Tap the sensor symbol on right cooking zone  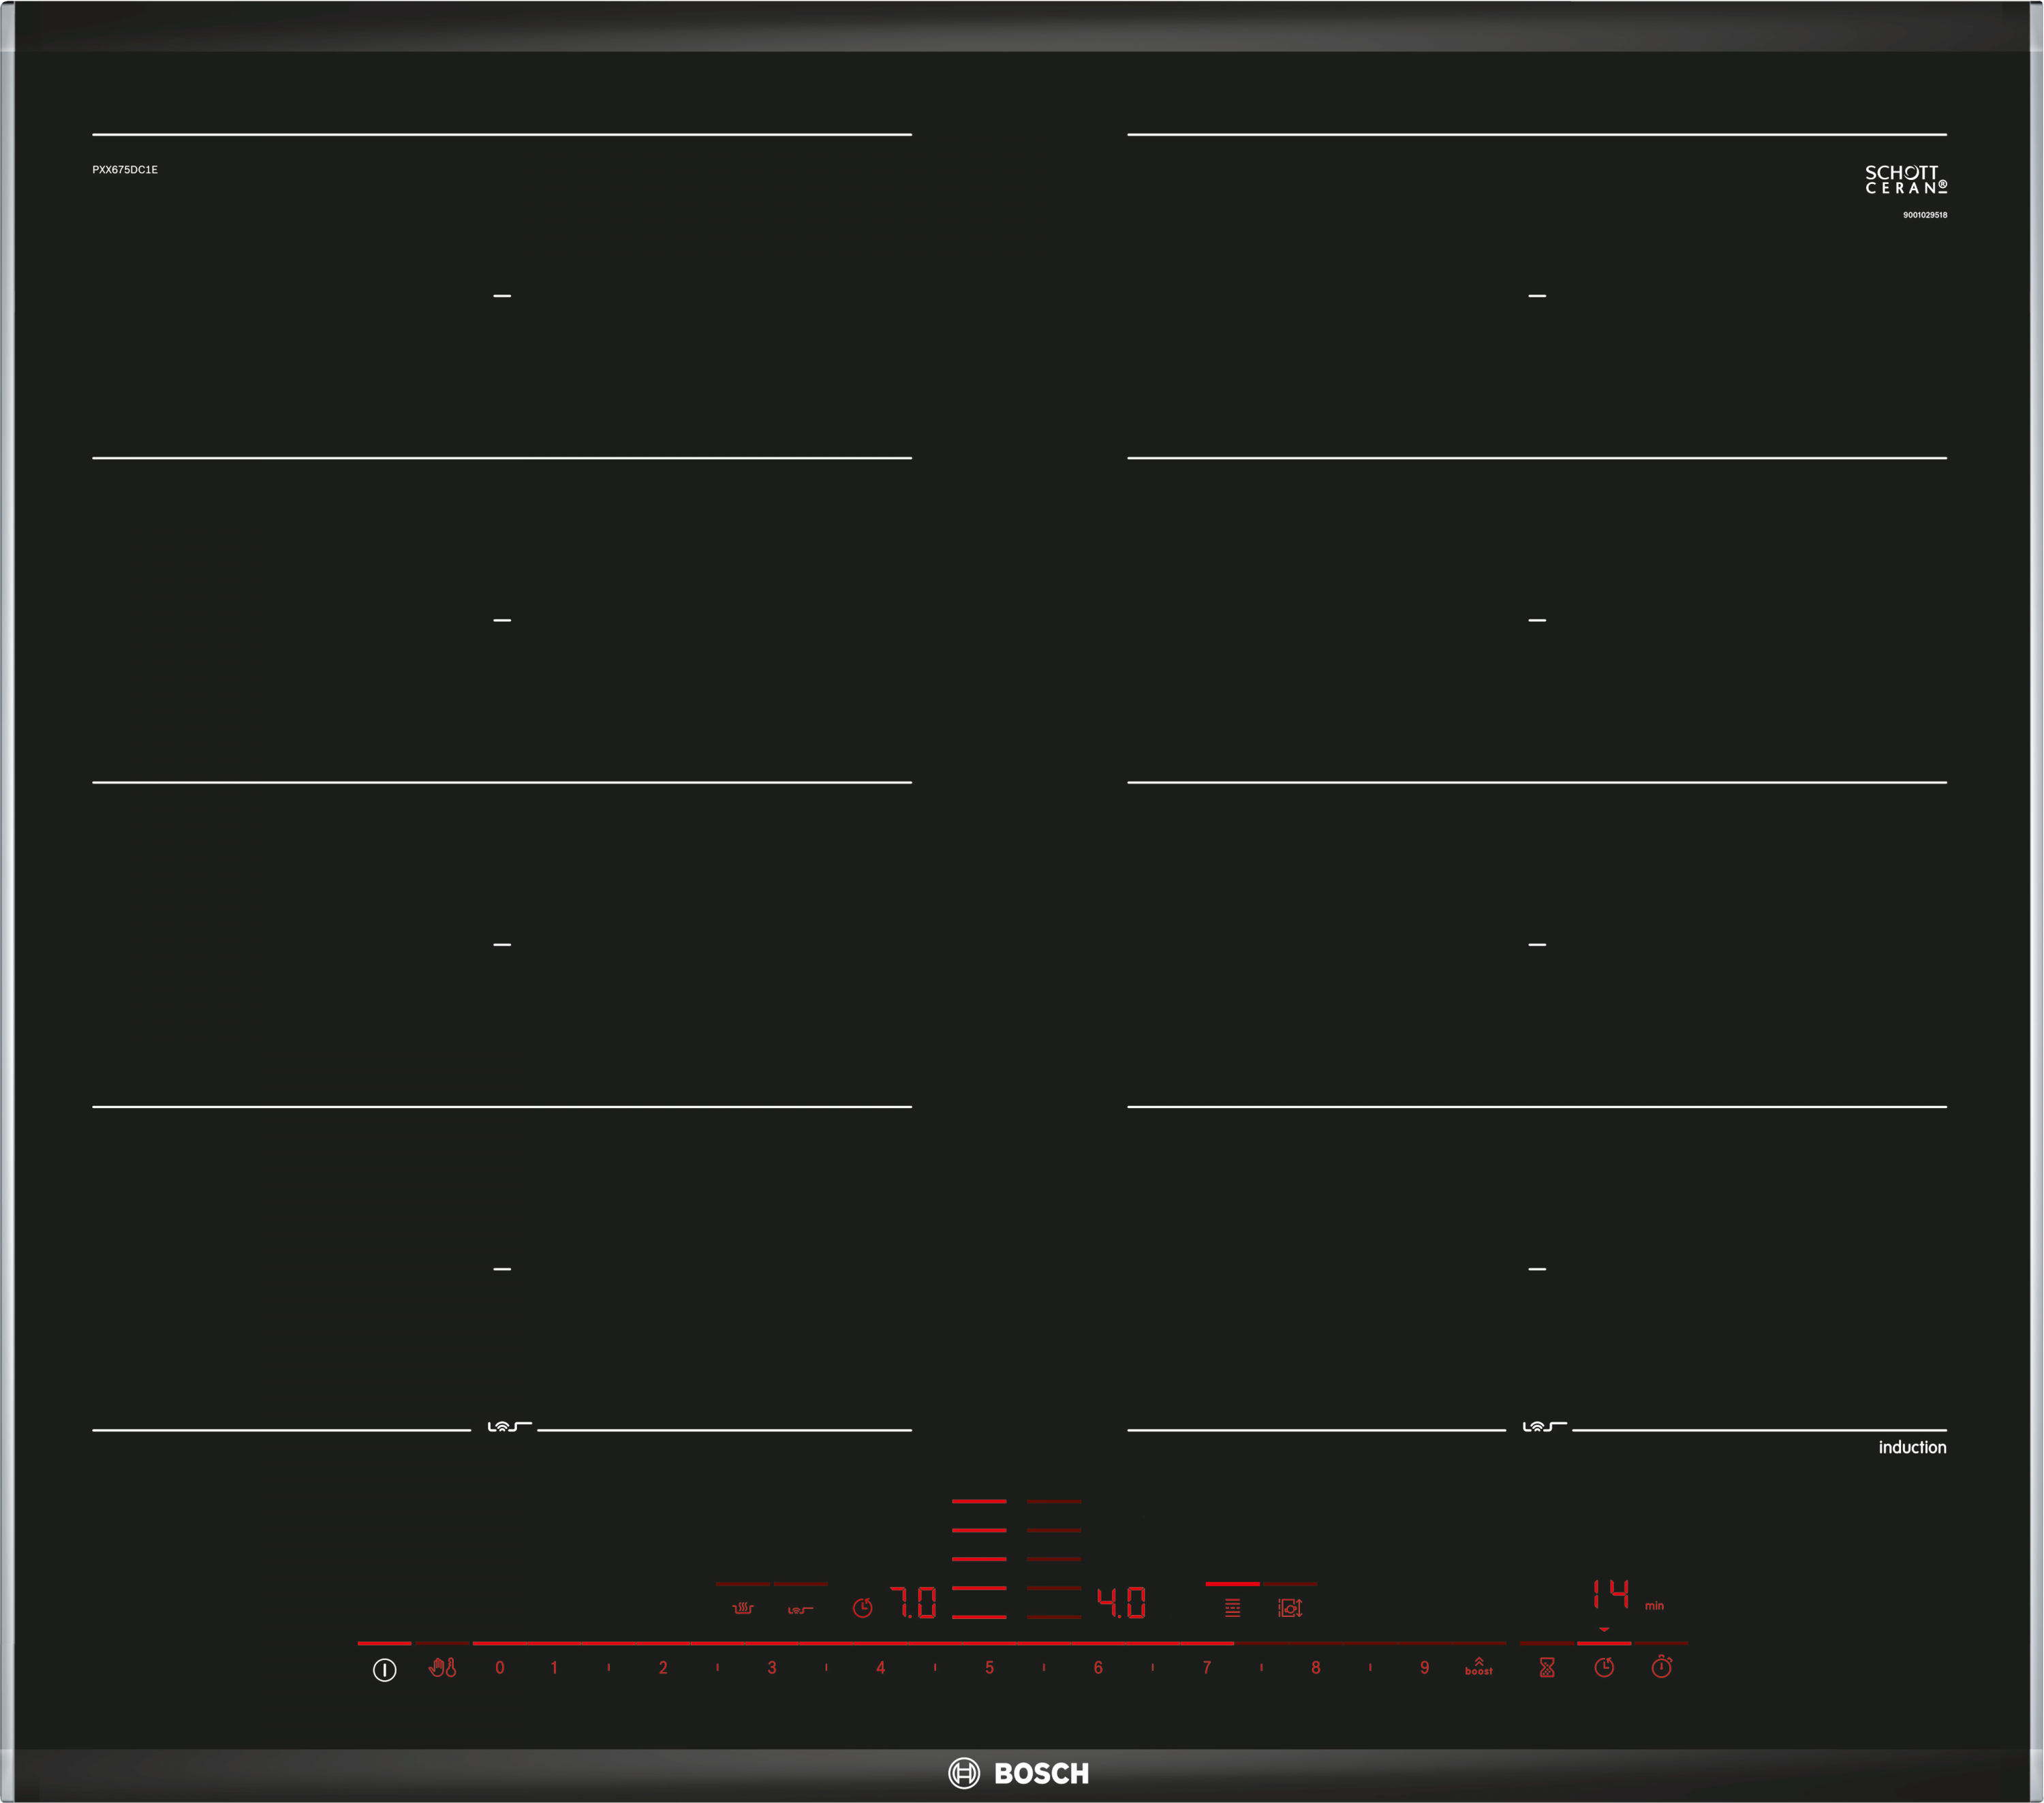[1544, 1426]
